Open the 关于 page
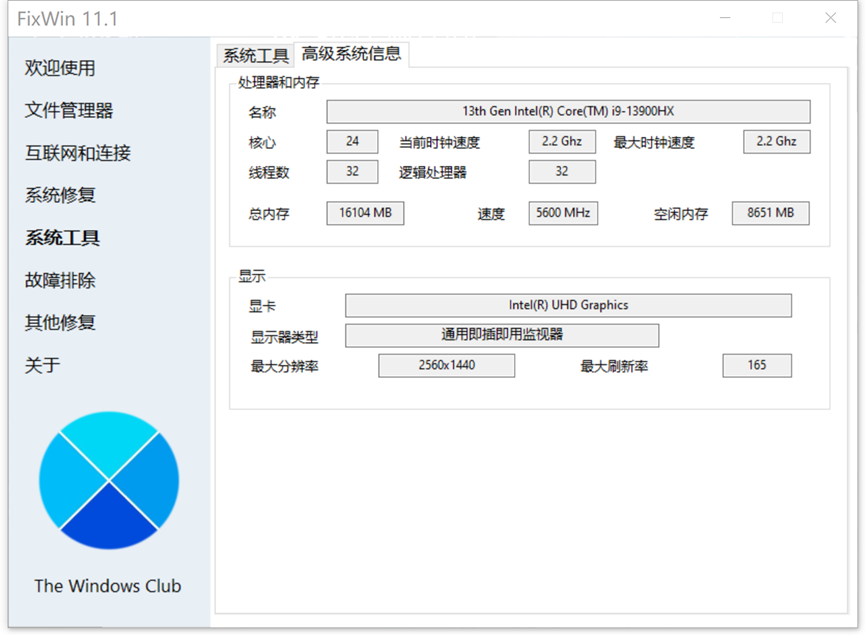Image resolution: width=865 pixels, height=635 pixels. (x=42, y=365)
